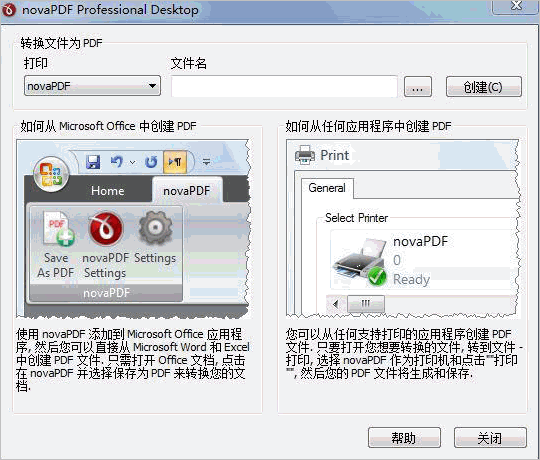Click the 'Ready' printer status text
Viewport: 540px width, 460px height.
coord(411,279)
